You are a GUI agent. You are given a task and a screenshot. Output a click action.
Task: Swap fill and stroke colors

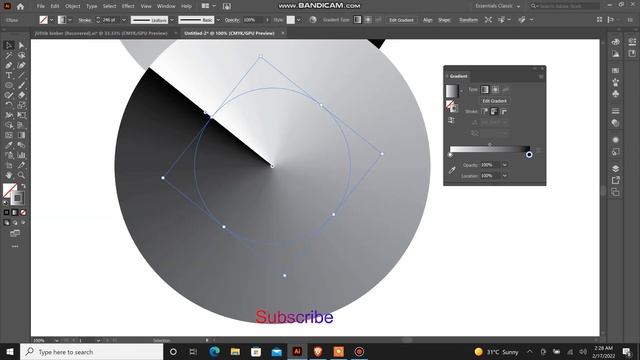click(23, 186)
